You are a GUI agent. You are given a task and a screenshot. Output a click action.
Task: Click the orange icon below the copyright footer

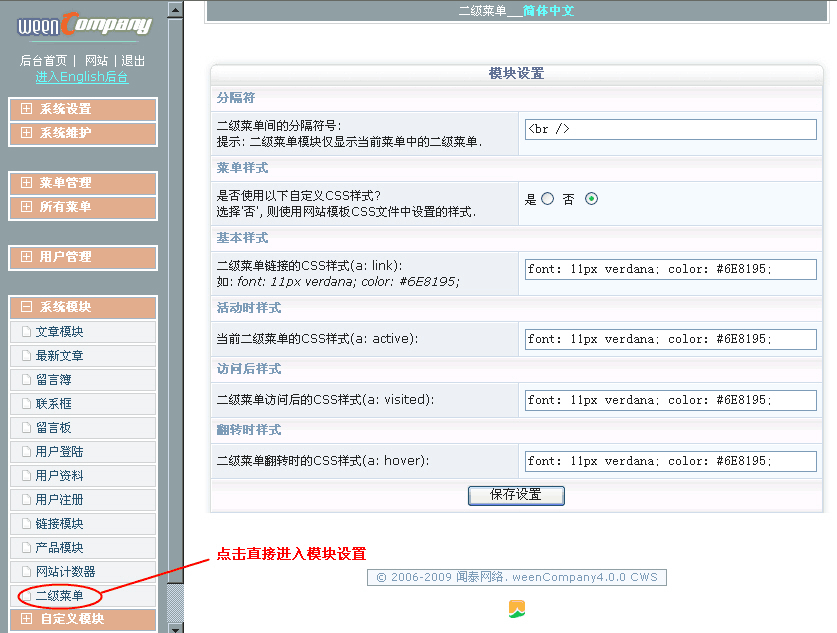[x=517, y=609]
